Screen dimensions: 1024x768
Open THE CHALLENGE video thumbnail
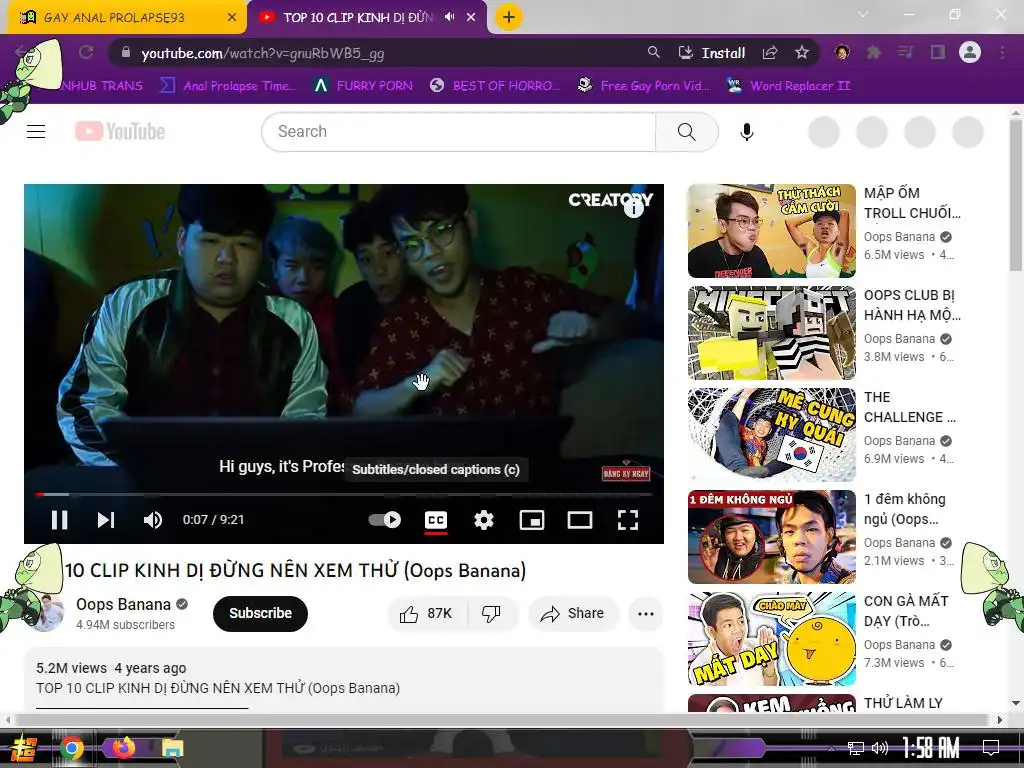tap(771, 435)
